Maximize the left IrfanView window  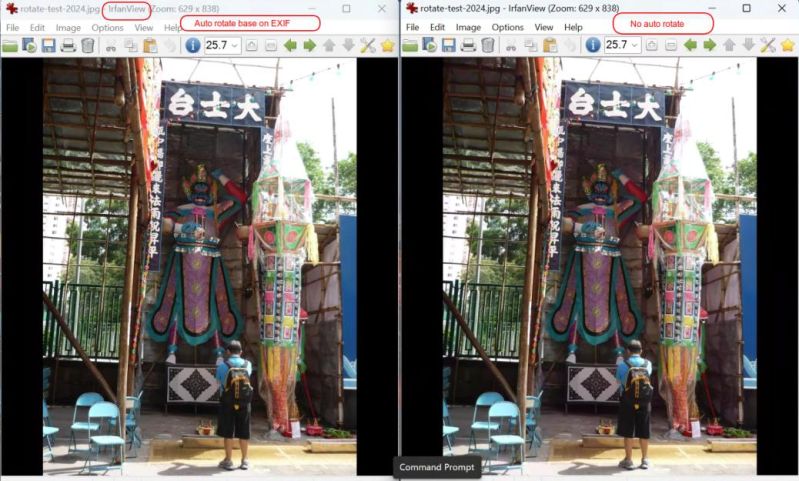tap(347, 9)
